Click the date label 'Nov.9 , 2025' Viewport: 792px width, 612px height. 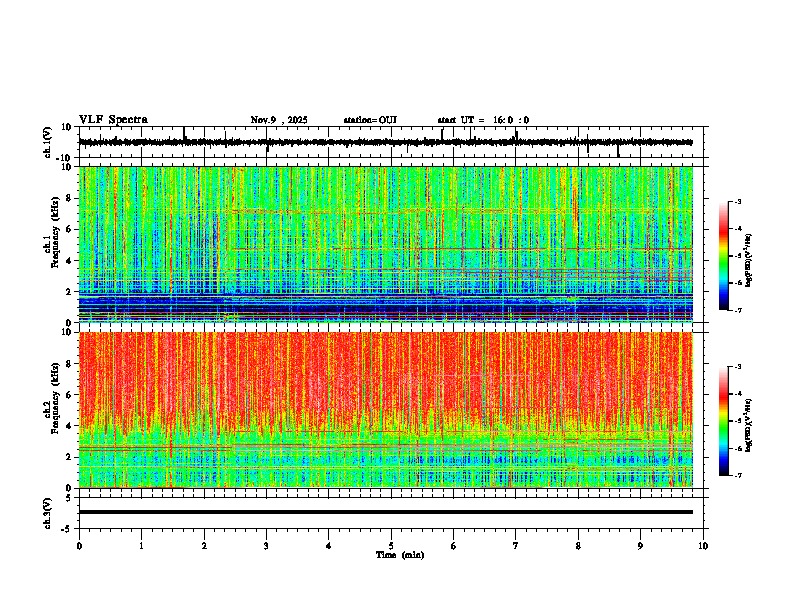click(x=279, y=120)
